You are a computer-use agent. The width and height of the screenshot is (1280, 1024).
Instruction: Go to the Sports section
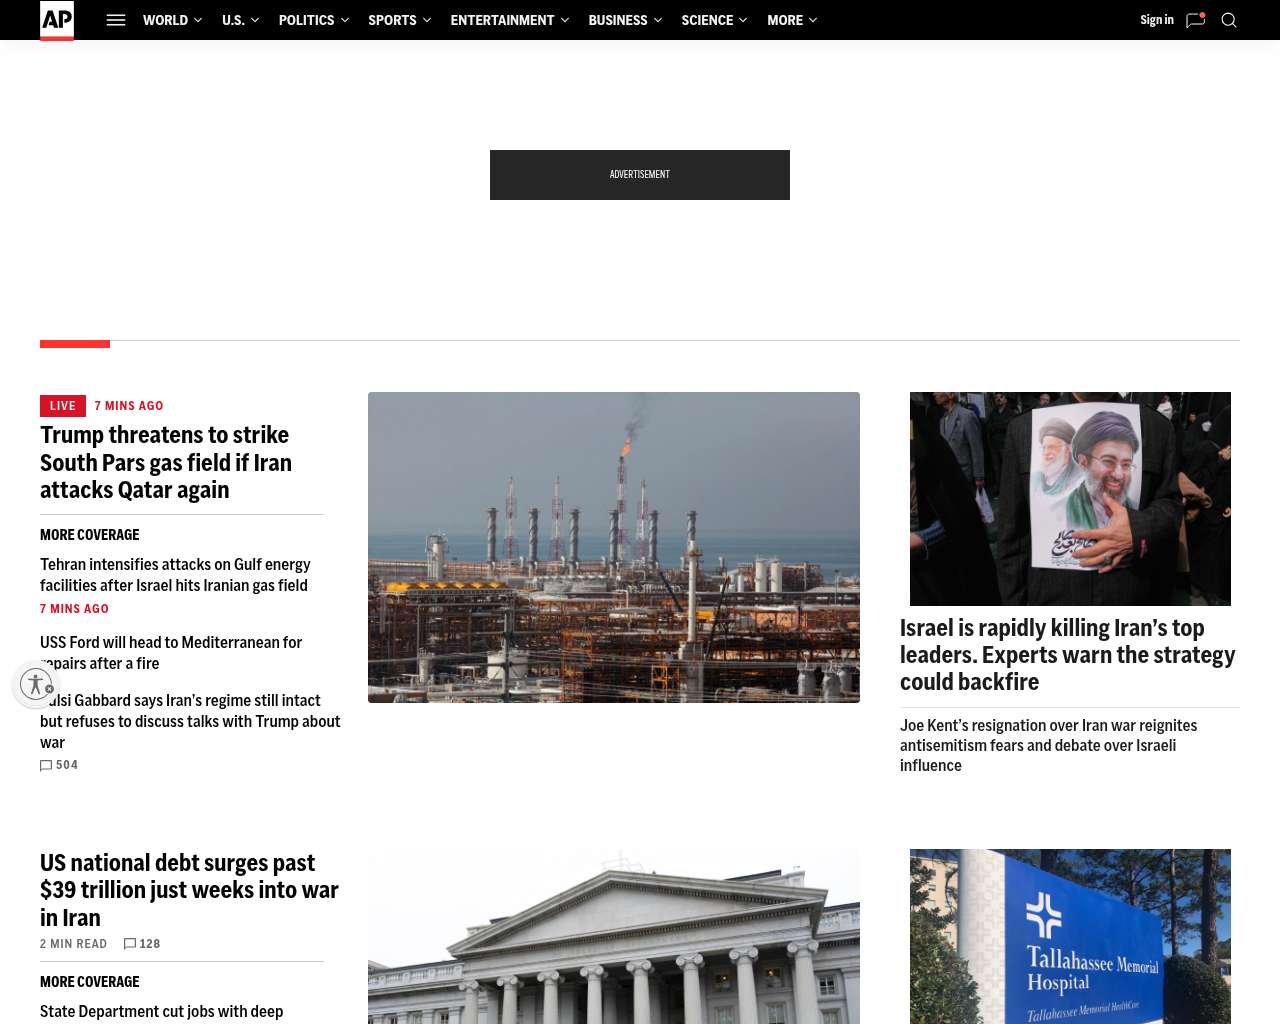coord(392,20)
